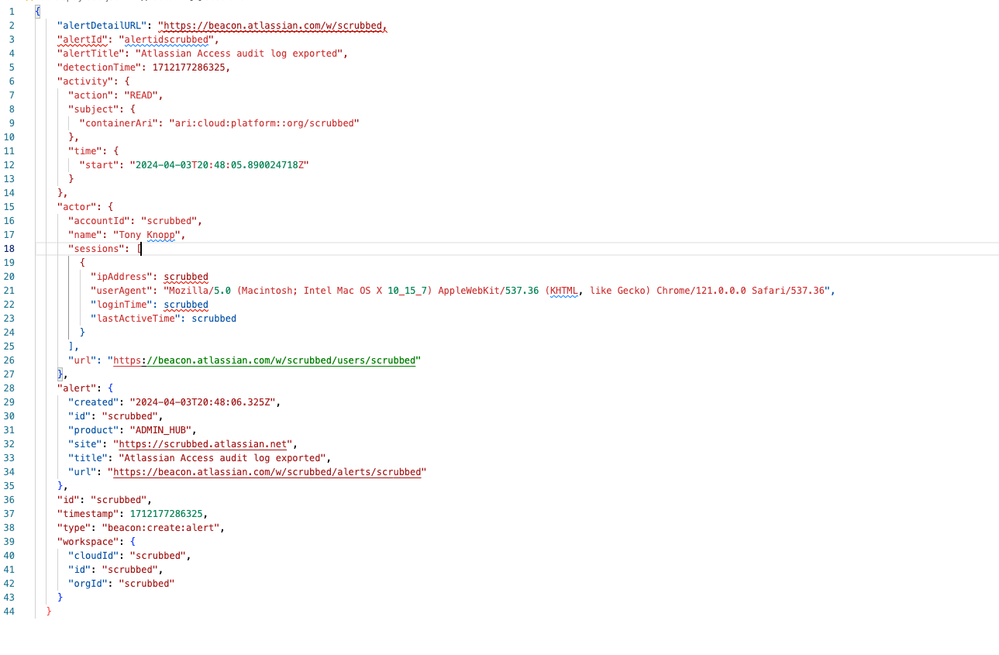This screenshot has height=655, width=999.
Task: Click line number 44 in the gutter
Action: coord(9,612)
